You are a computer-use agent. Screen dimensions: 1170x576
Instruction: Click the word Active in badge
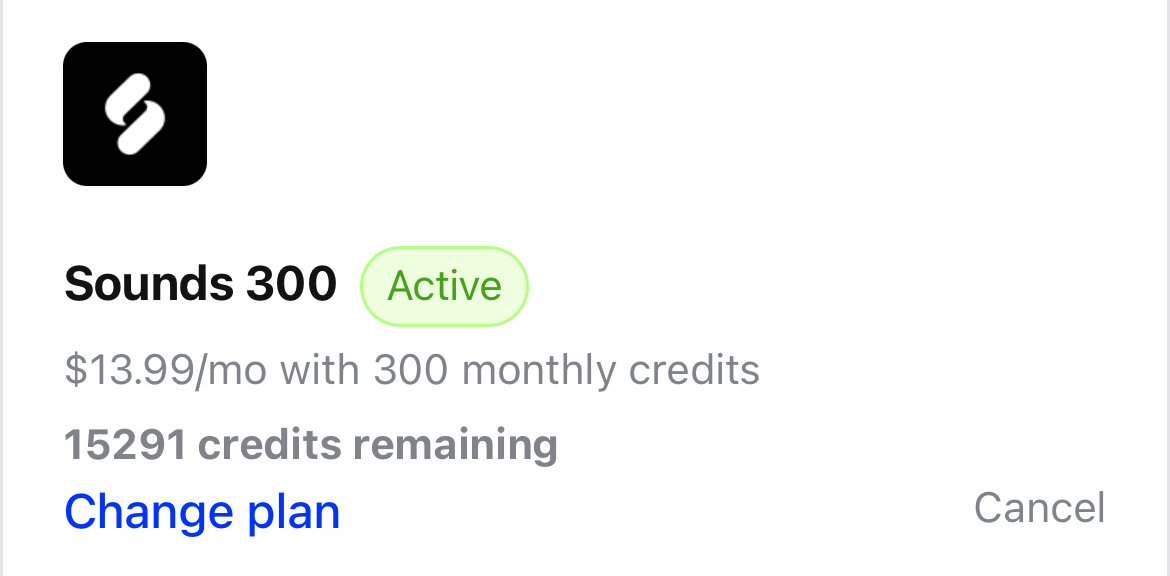[x=445, y=287]
